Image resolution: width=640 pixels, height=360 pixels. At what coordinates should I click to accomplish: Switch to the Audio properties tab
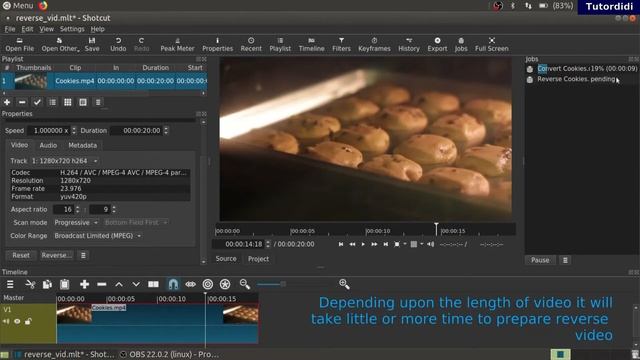click(48, 145)
